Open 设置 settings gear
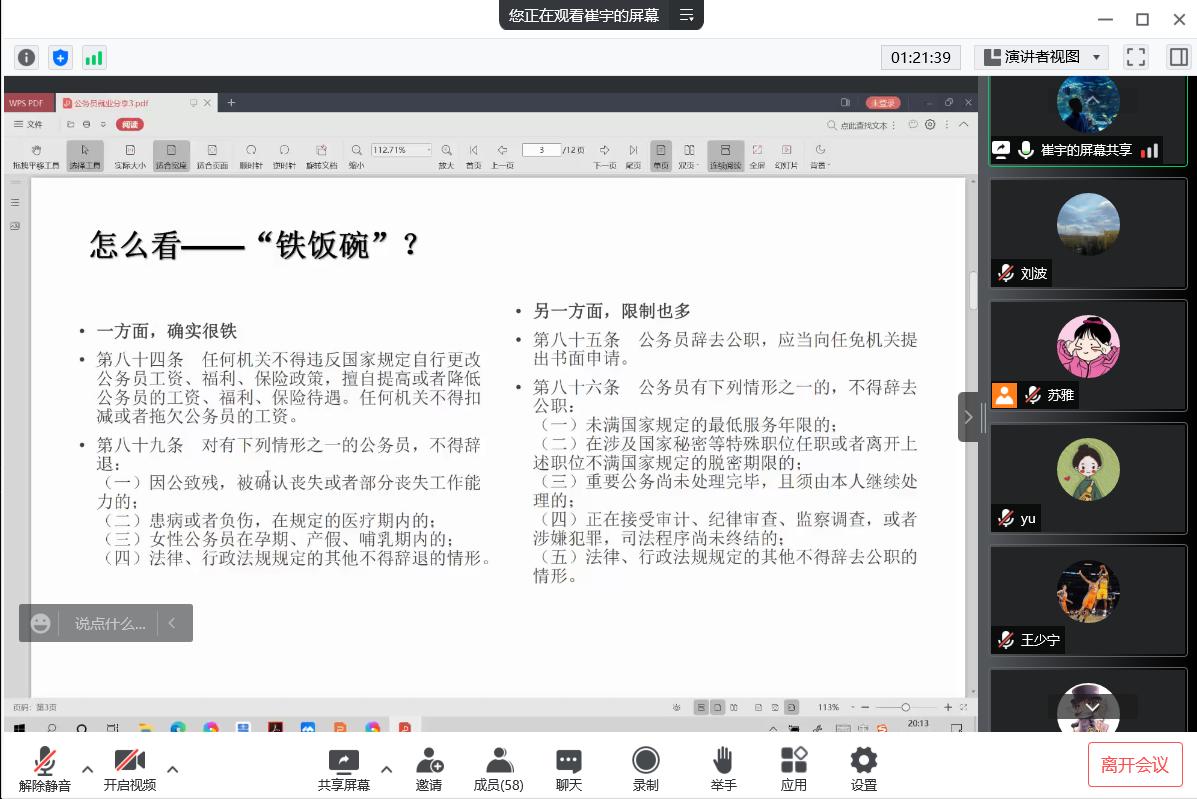 click(x=863, y=768)
